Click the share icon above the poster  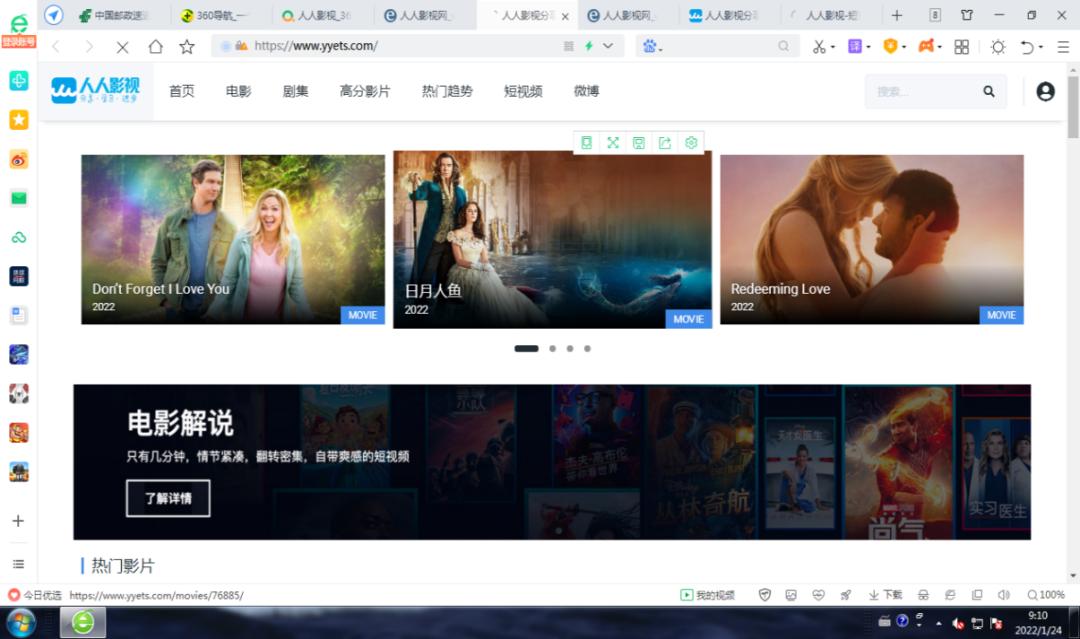pos(665,143)
